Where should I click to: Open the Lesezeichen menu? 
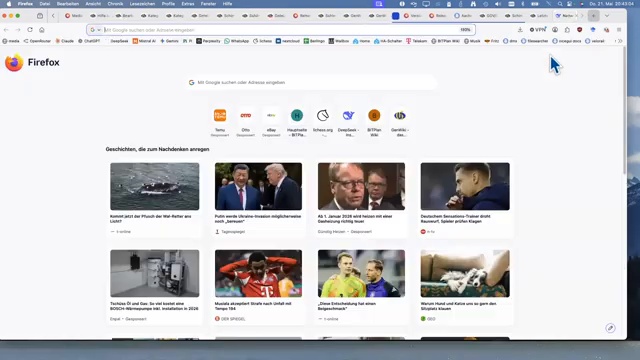click(x=142, y=4)
